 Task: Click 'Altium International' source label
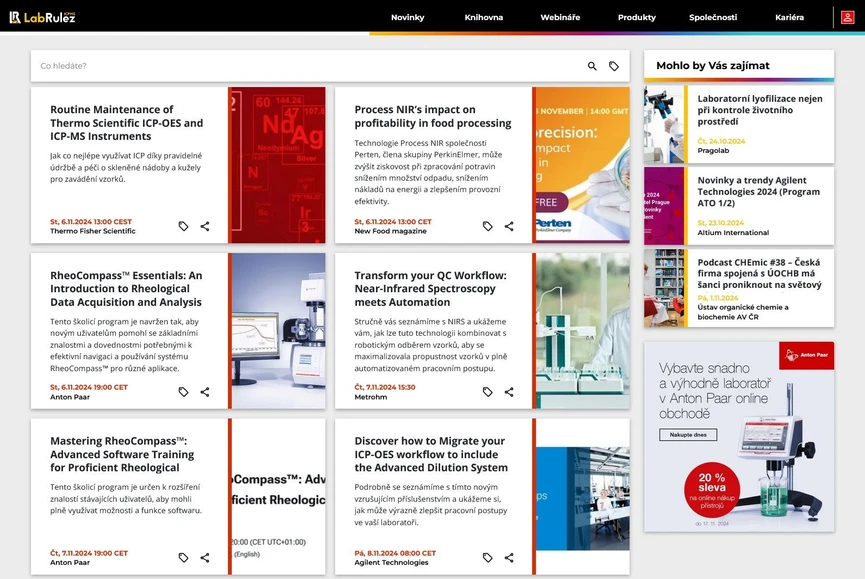click(733, 233)
